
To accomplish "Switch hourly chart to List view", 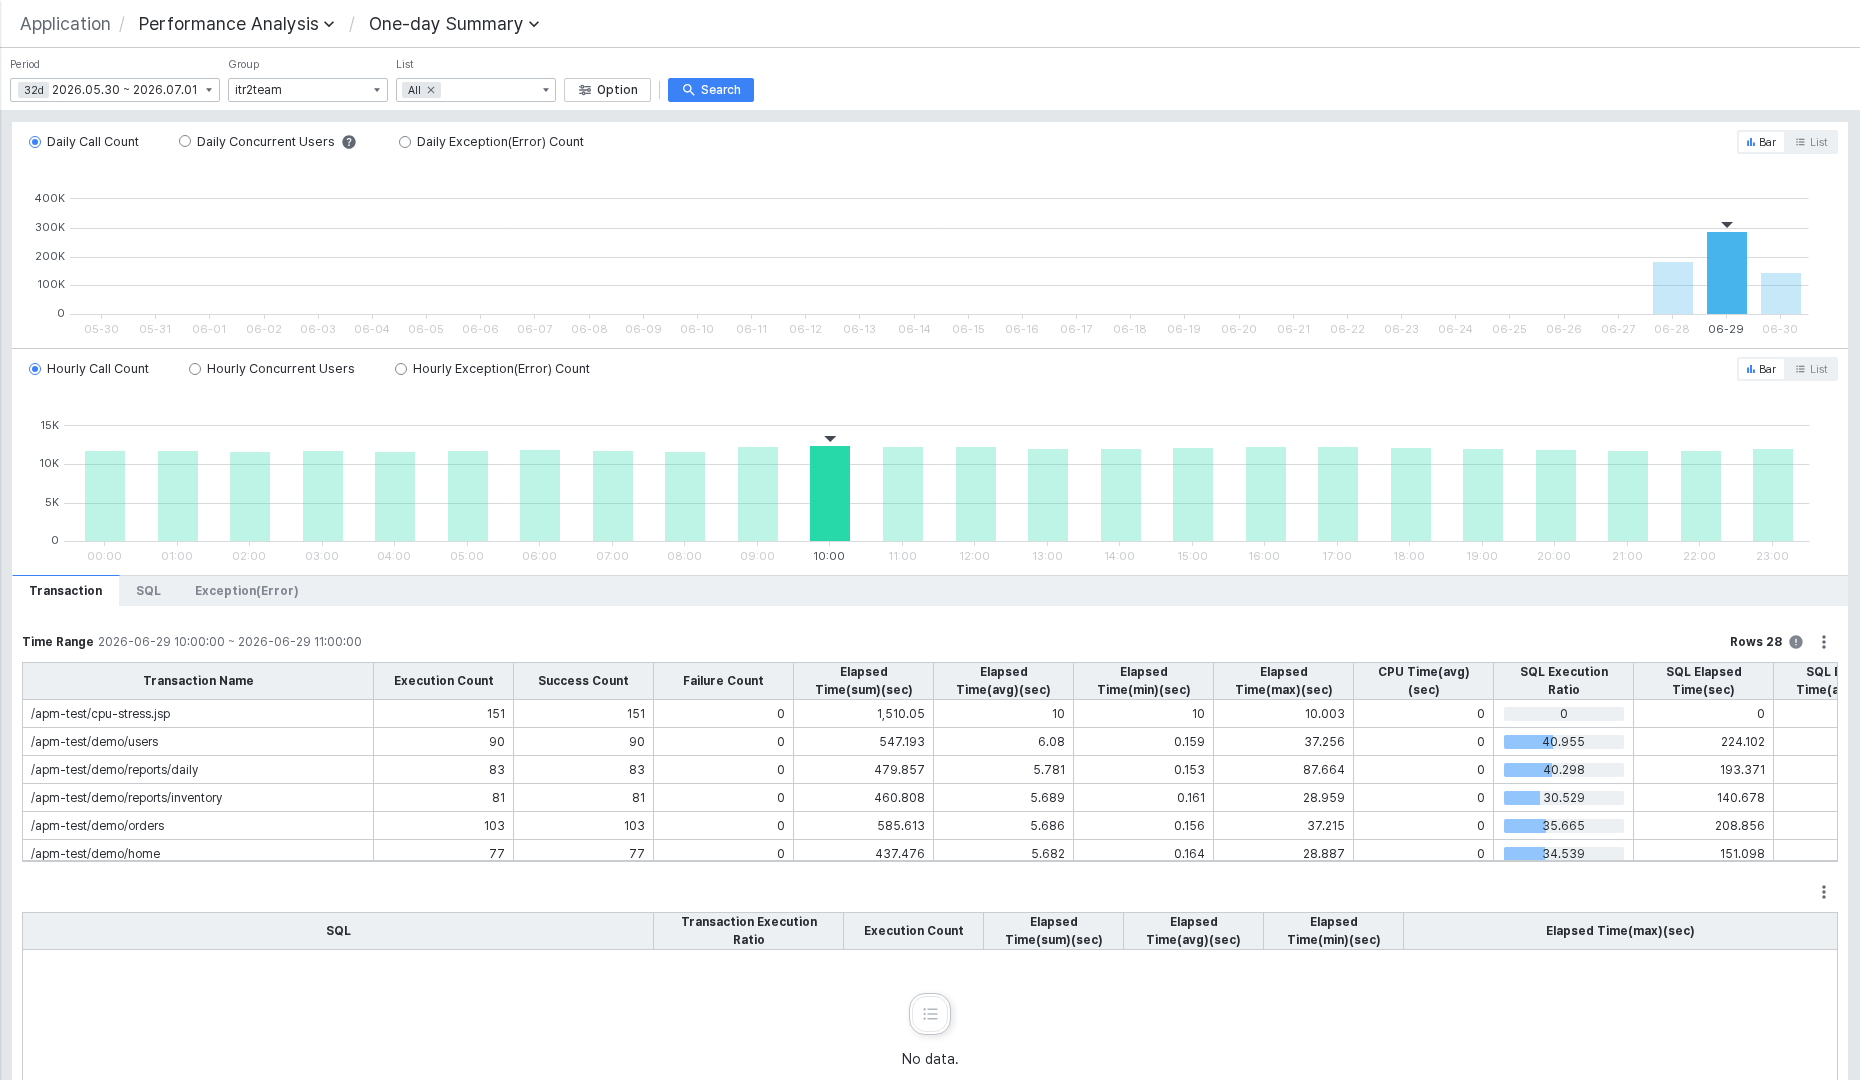I will 1811,369.
